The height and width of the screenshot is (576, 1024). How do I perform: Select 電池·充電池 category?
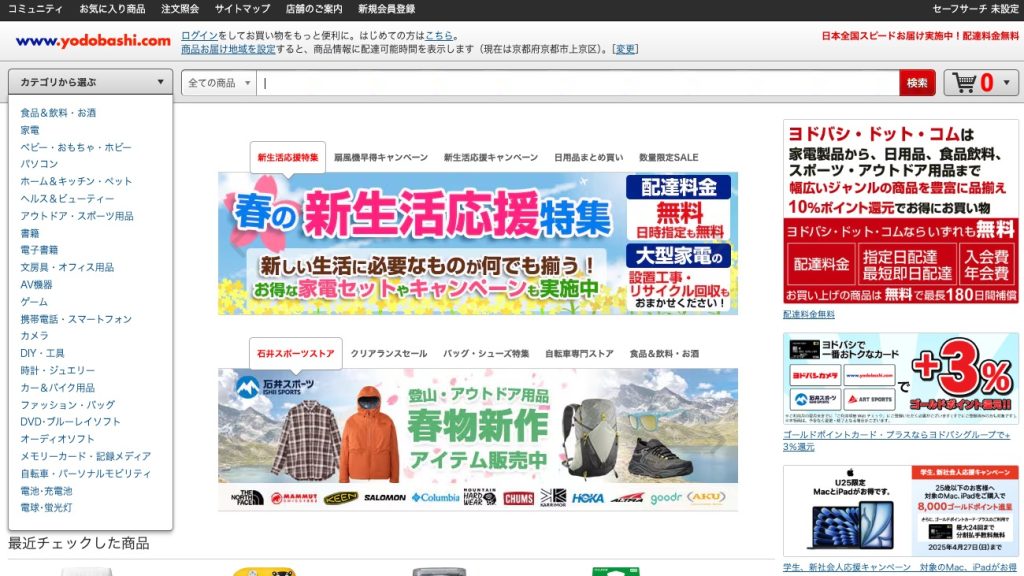[46, 490]
